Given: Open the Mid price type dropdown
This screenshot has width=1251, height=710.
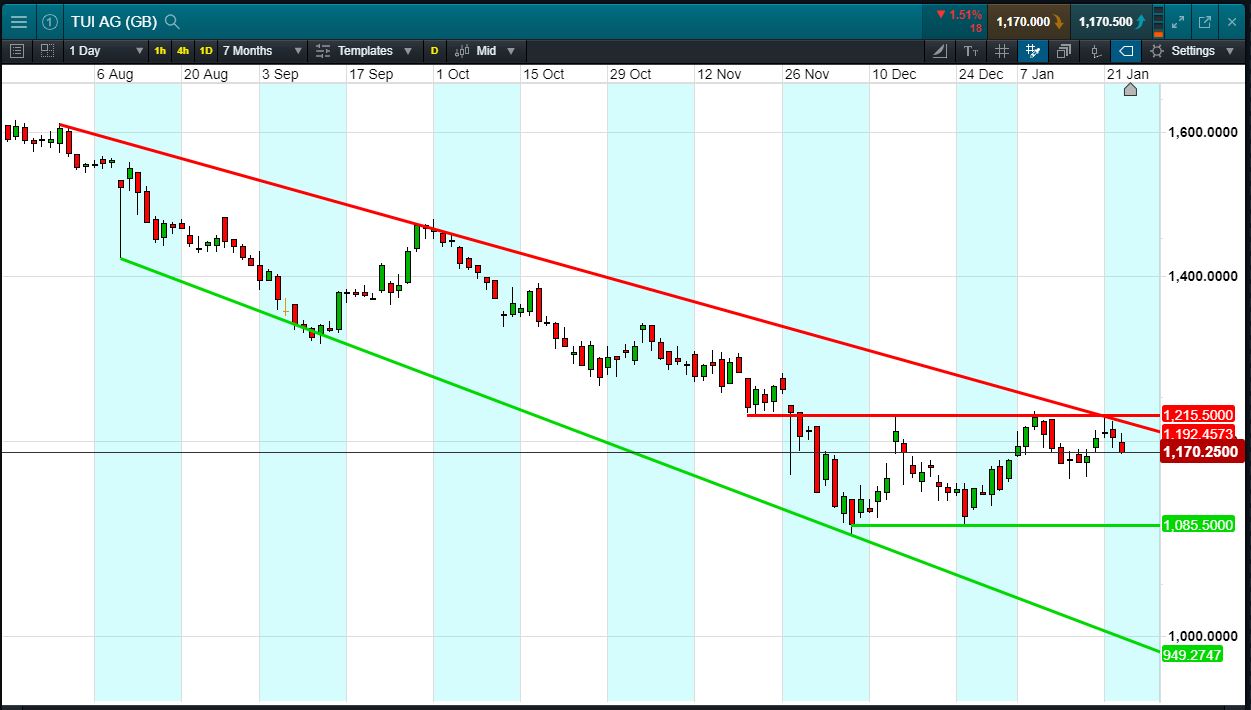Looking at the screenshot, I should click(485, 51).
